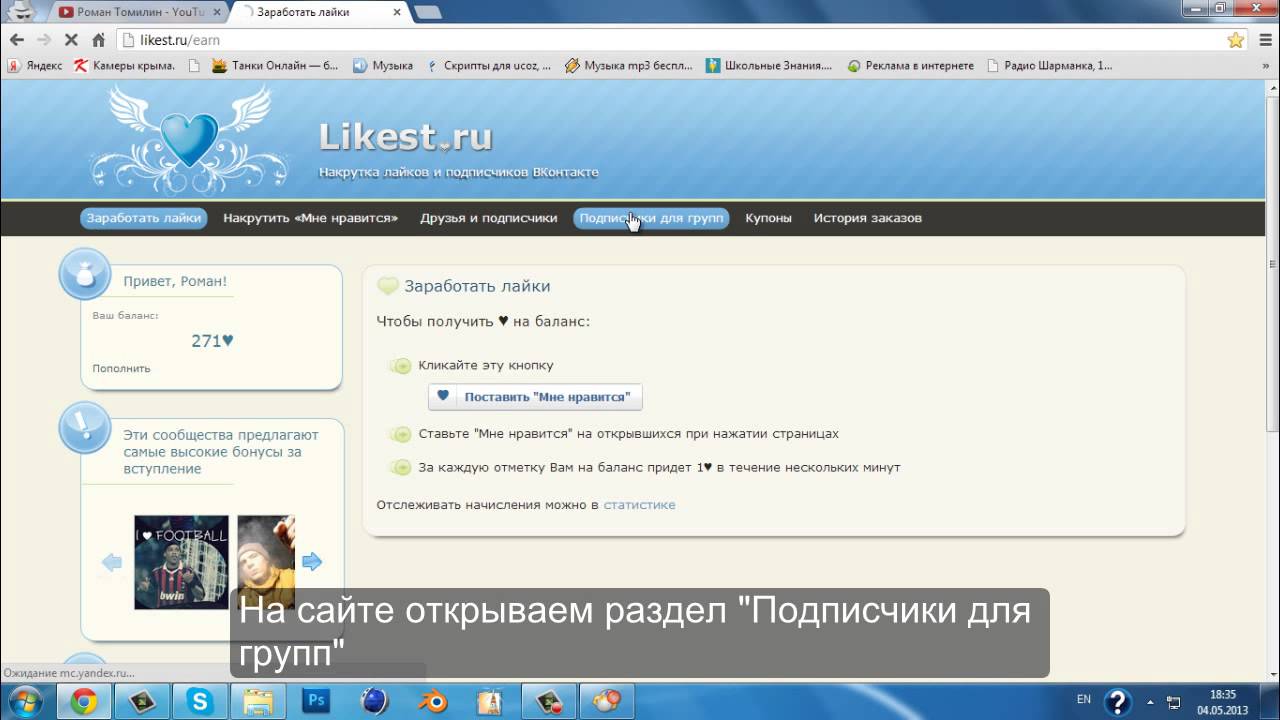Bookmark this page with the star icon

pyautogui.click(x=1236, y=40)
